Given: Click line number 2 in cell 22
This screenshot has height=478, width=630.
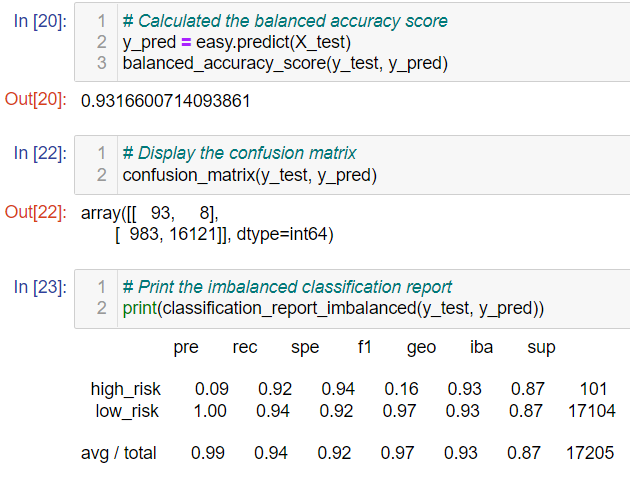Looking at the screenshot, I should (x=102, y=175).
